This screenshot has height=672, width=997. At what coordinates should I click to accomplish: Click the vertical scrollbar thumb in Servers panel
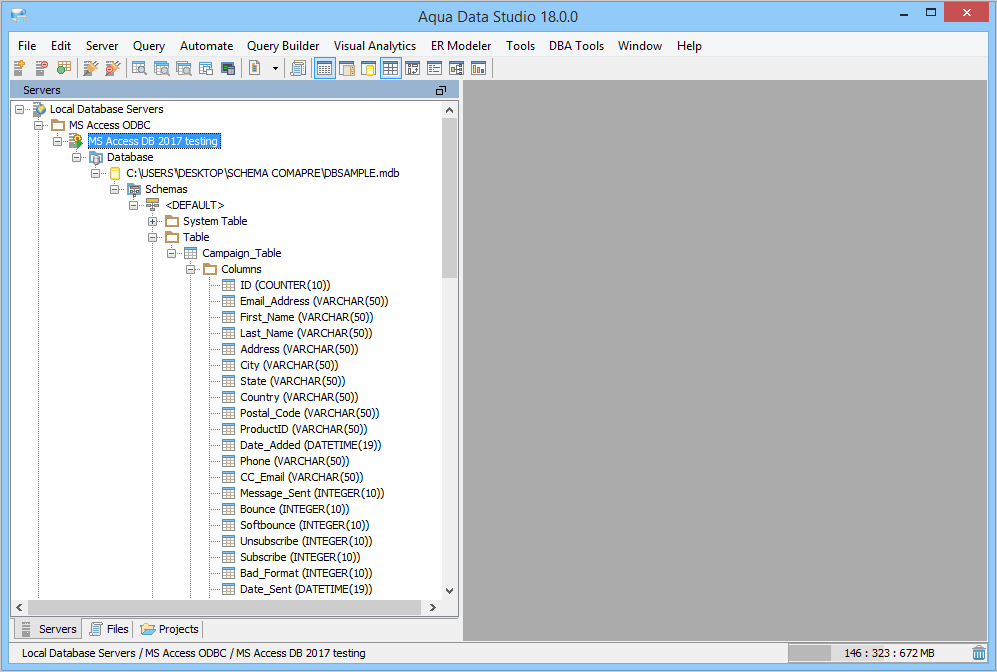pos(450,198)
